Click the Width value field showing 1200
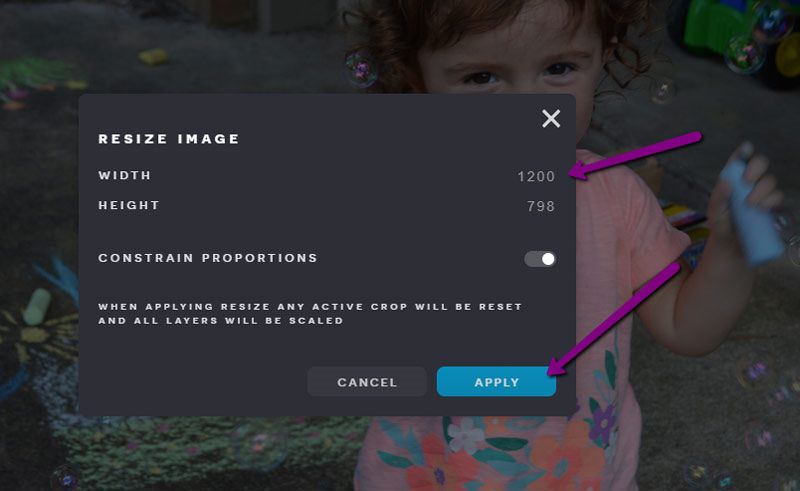Viewport: 800px width, 491px height. [535, 176]
